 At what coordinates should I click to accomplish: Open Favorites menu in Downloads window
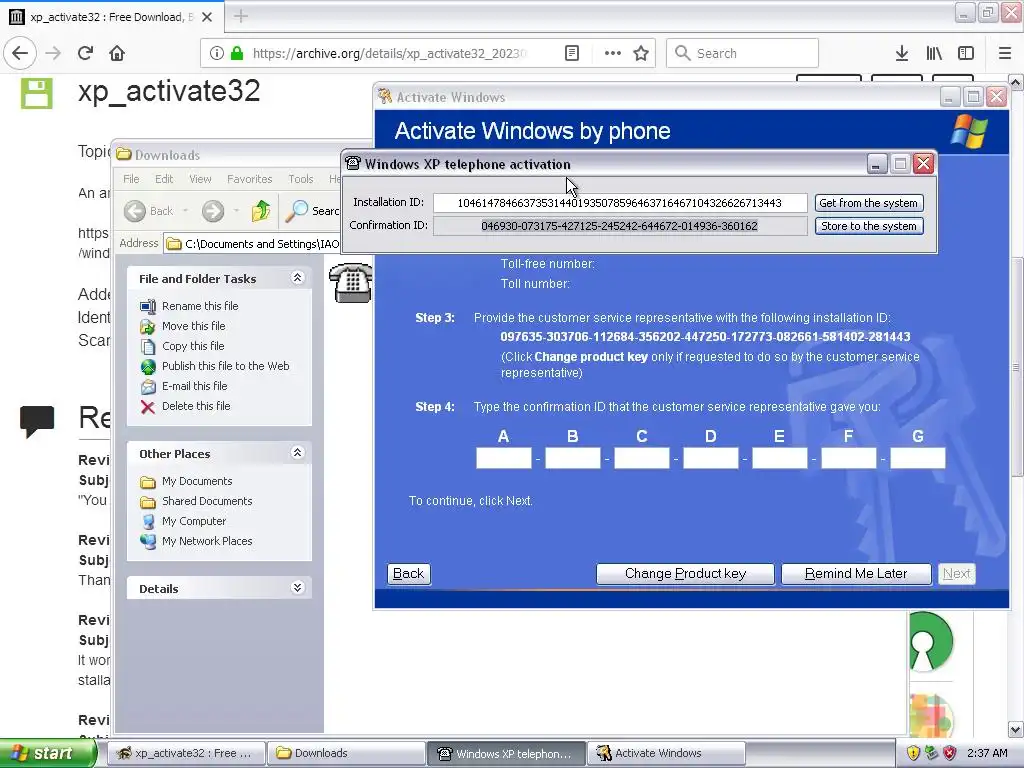tap(249, 179)
